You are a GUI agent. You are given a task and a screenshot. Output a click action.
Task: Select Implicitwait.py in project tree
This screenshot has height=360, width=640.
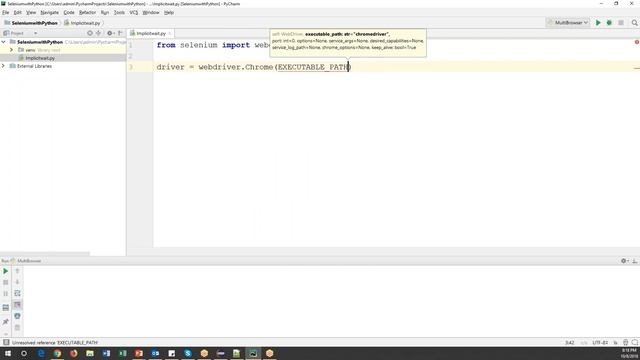click(40, 58)
